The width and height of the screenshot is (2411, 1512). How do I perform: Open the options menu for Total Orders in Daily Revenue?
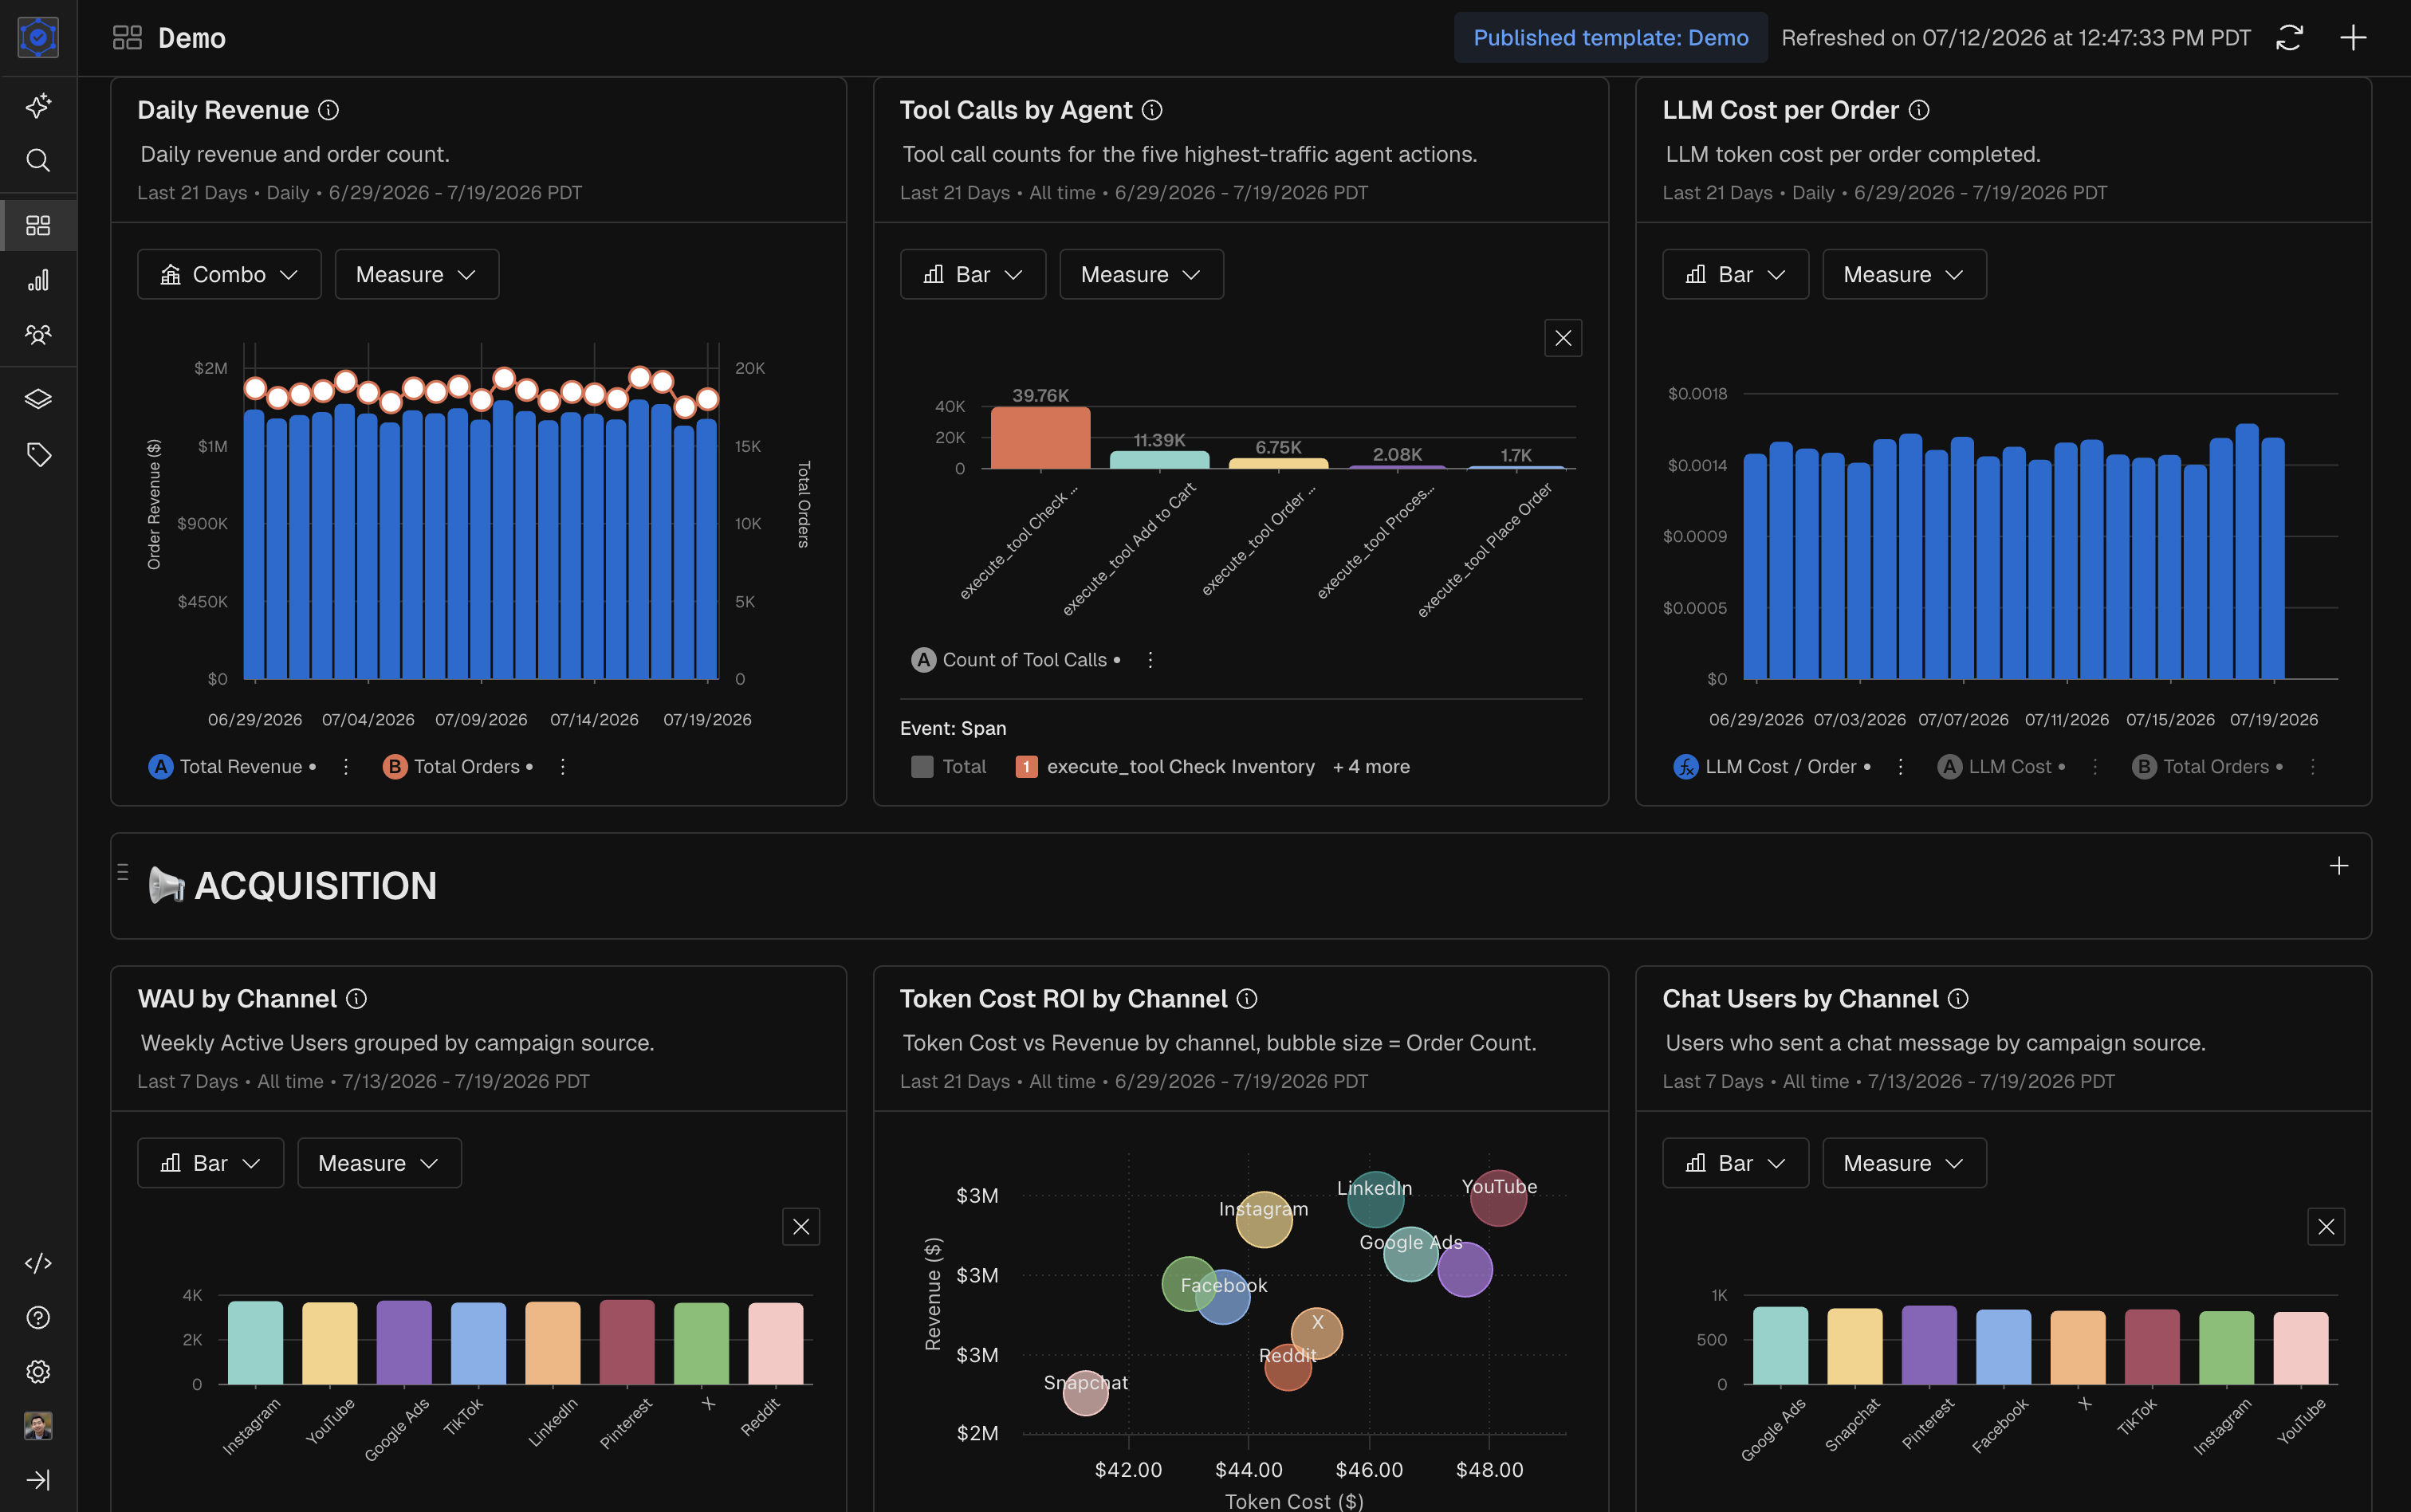563,767
